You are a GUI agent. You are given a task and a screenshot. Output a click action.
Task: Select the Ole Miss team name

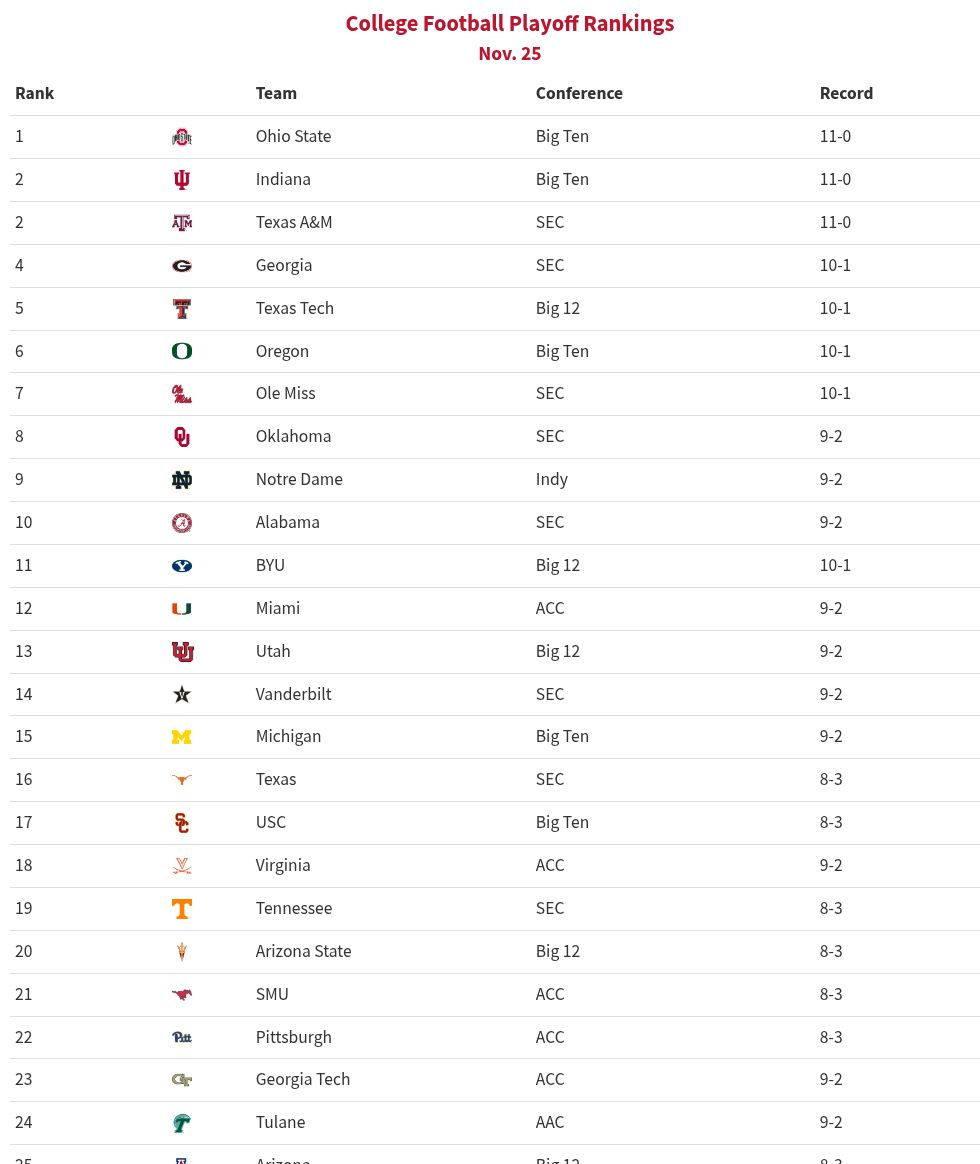tap(285, 393)
